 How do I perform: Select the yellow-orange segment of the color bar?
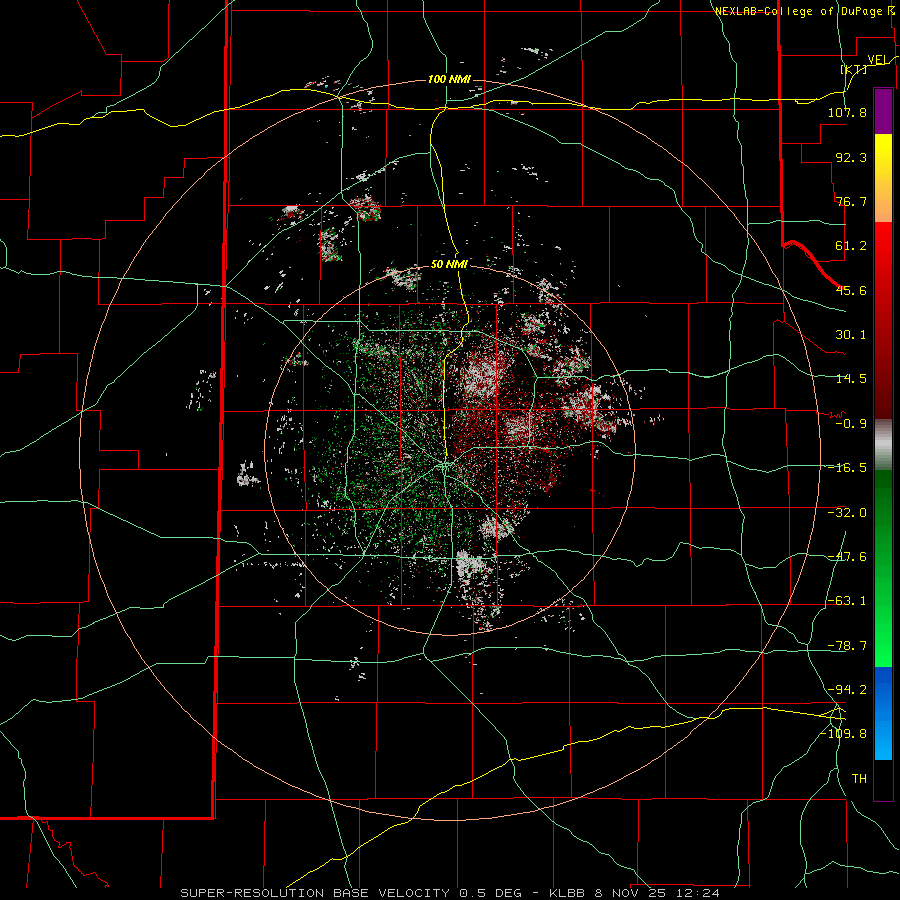pyautogui.click(x=883, y=178)
